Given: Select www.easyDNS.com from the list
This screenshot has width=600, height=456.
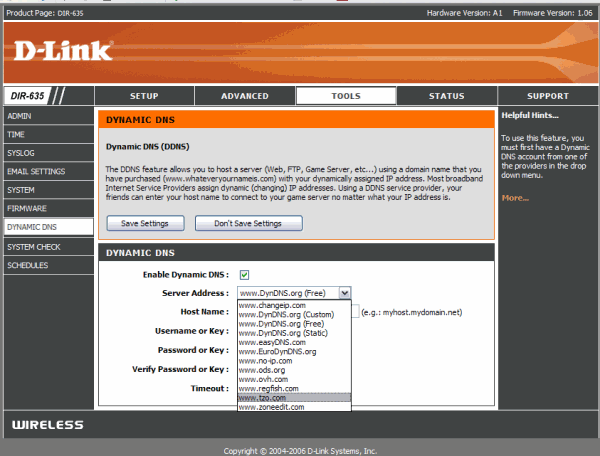Looking at the screenshot, I should click(294, 342).
